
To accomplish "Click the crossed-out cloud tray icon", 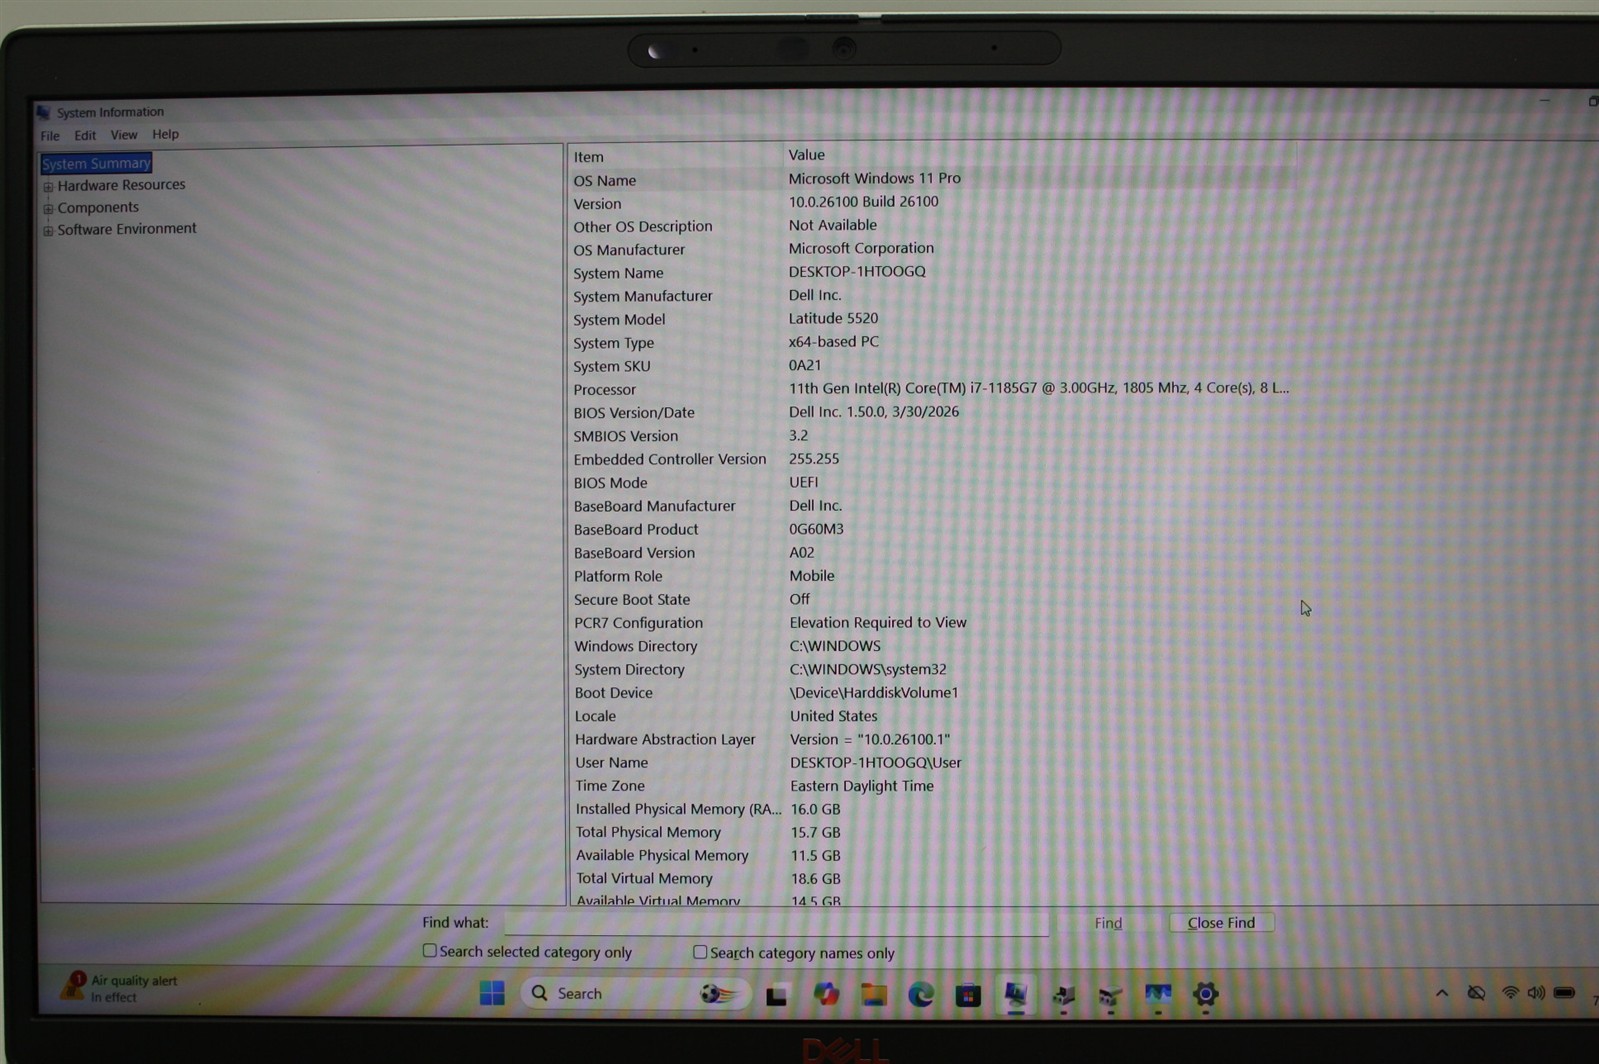I will click(1476, 993).
